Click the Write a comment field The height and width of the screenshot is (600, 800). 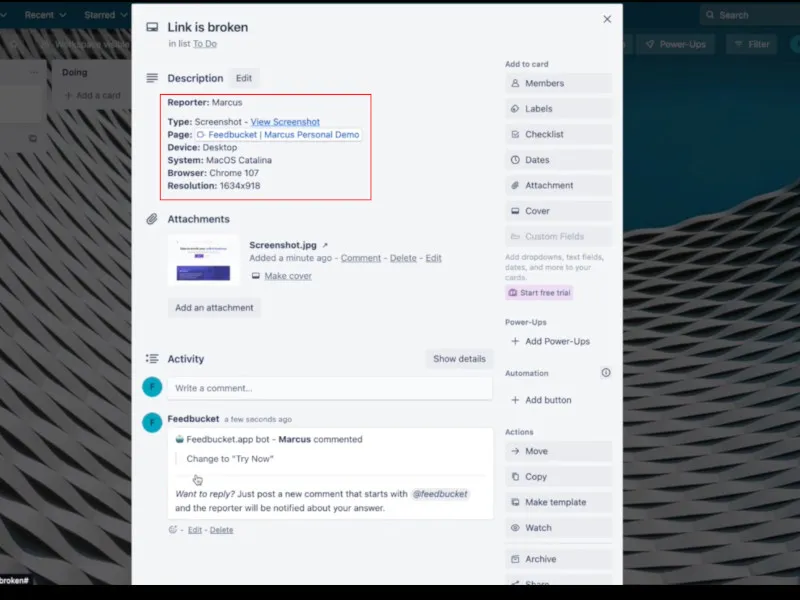[x=329, y=388]
